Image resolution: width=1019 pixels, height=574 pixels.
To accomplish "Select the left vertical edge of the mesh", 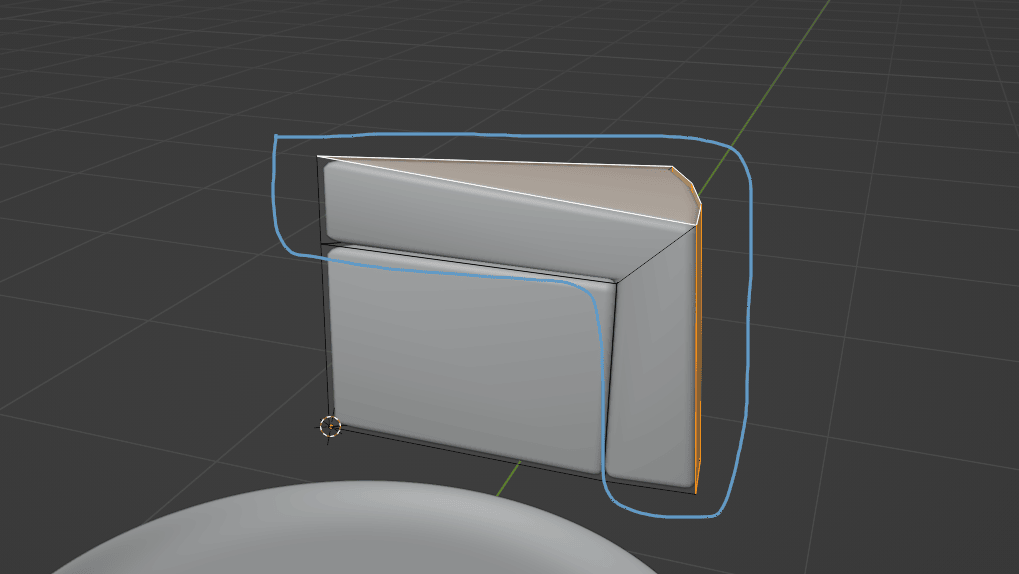I will pos(323,330).
